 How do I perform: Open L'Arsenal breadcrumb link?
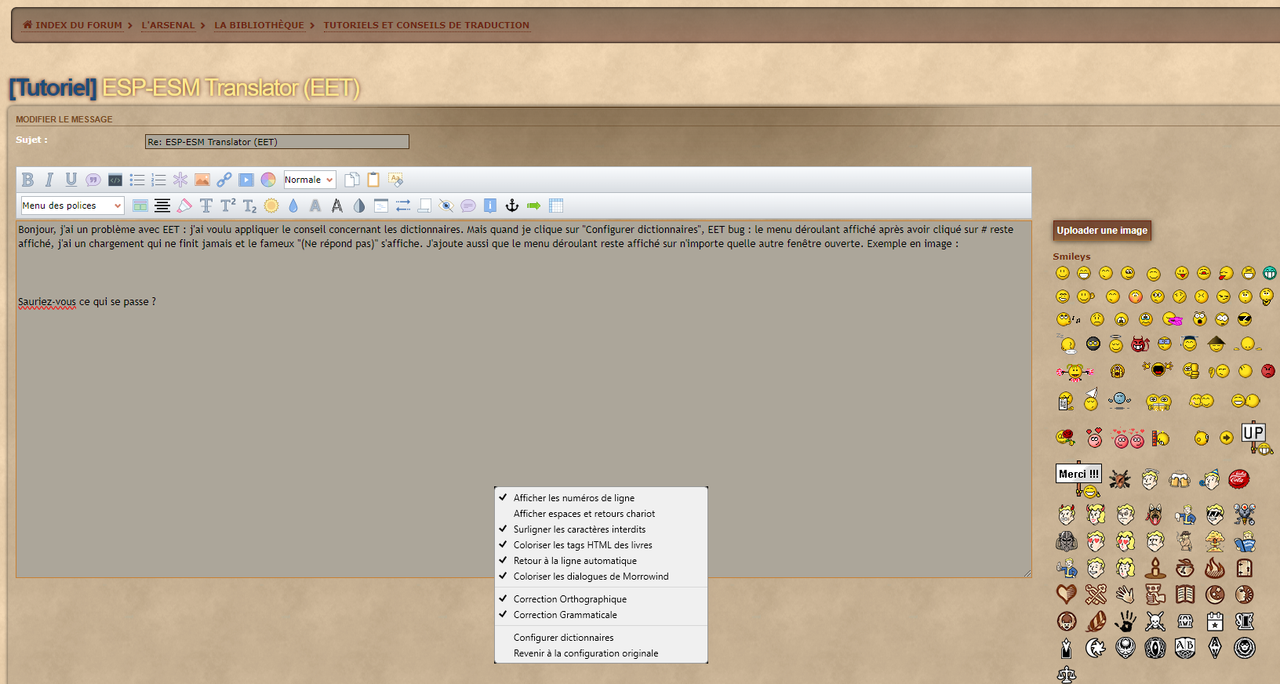(x=168, y=25)
